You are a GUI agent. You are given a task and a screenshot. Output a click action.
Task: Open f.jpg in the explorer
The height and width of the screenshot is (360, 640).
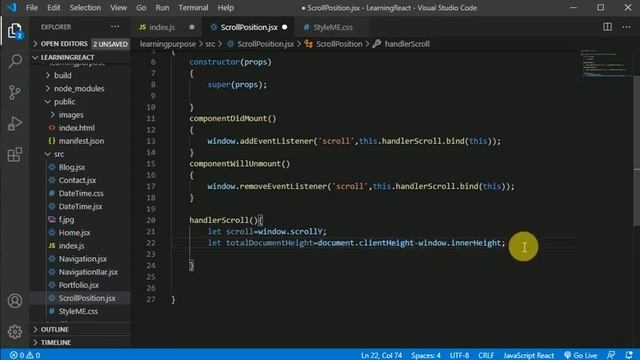66,219
